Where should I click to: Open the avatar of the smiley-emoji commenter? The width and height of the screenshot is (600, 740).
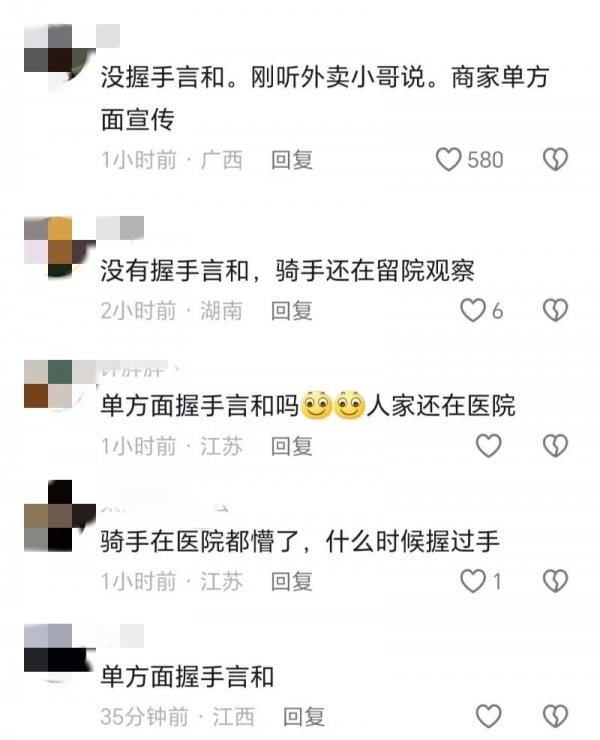(x=59, y=384)
